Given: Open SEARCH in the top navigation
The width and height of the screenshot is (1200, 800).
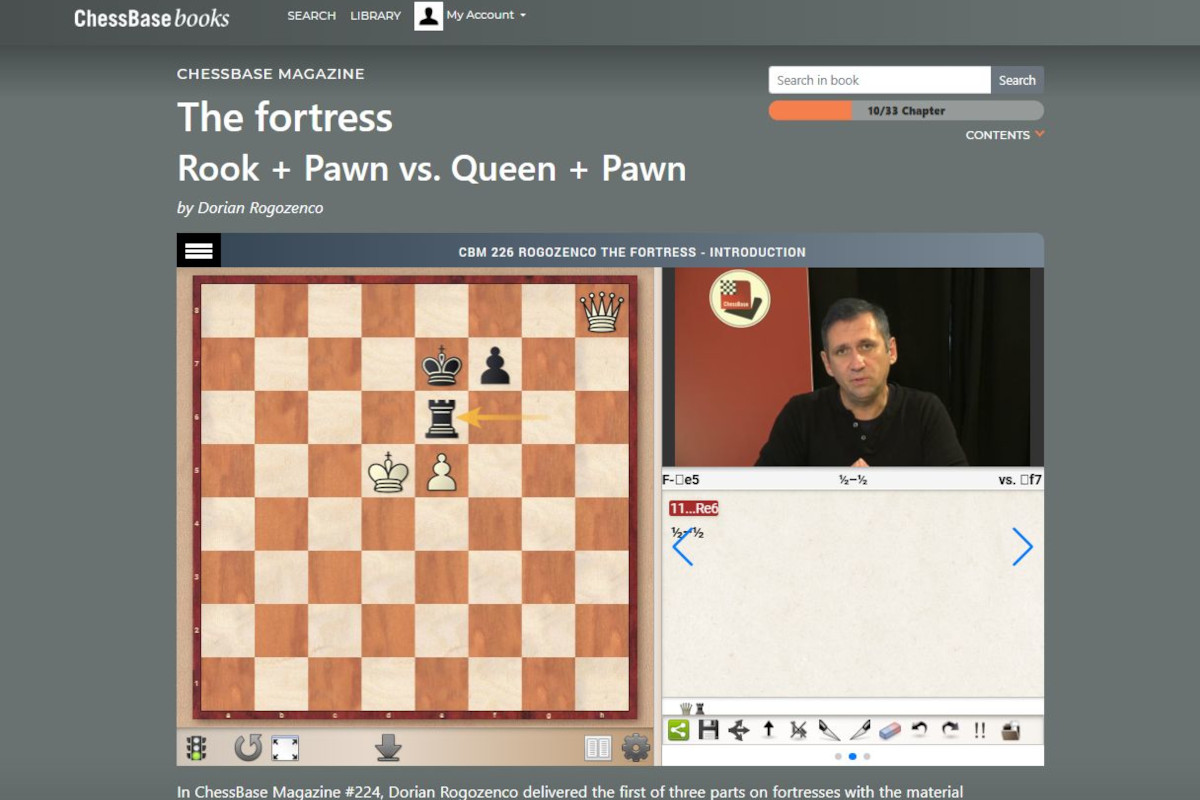Looking at the screenshot, I should pyautogui.click(x=311, y=16).
